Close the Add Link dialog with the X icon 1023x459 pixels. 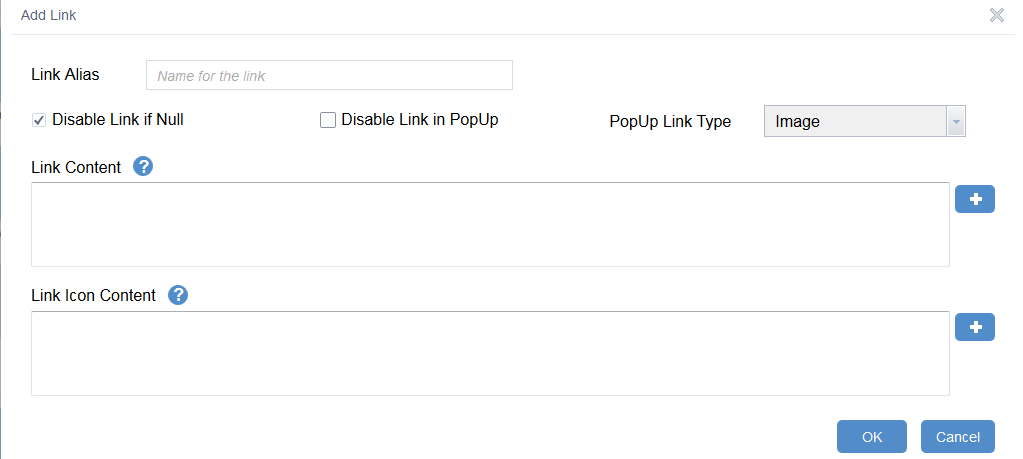pyautogui.click(x=996, y=15)
